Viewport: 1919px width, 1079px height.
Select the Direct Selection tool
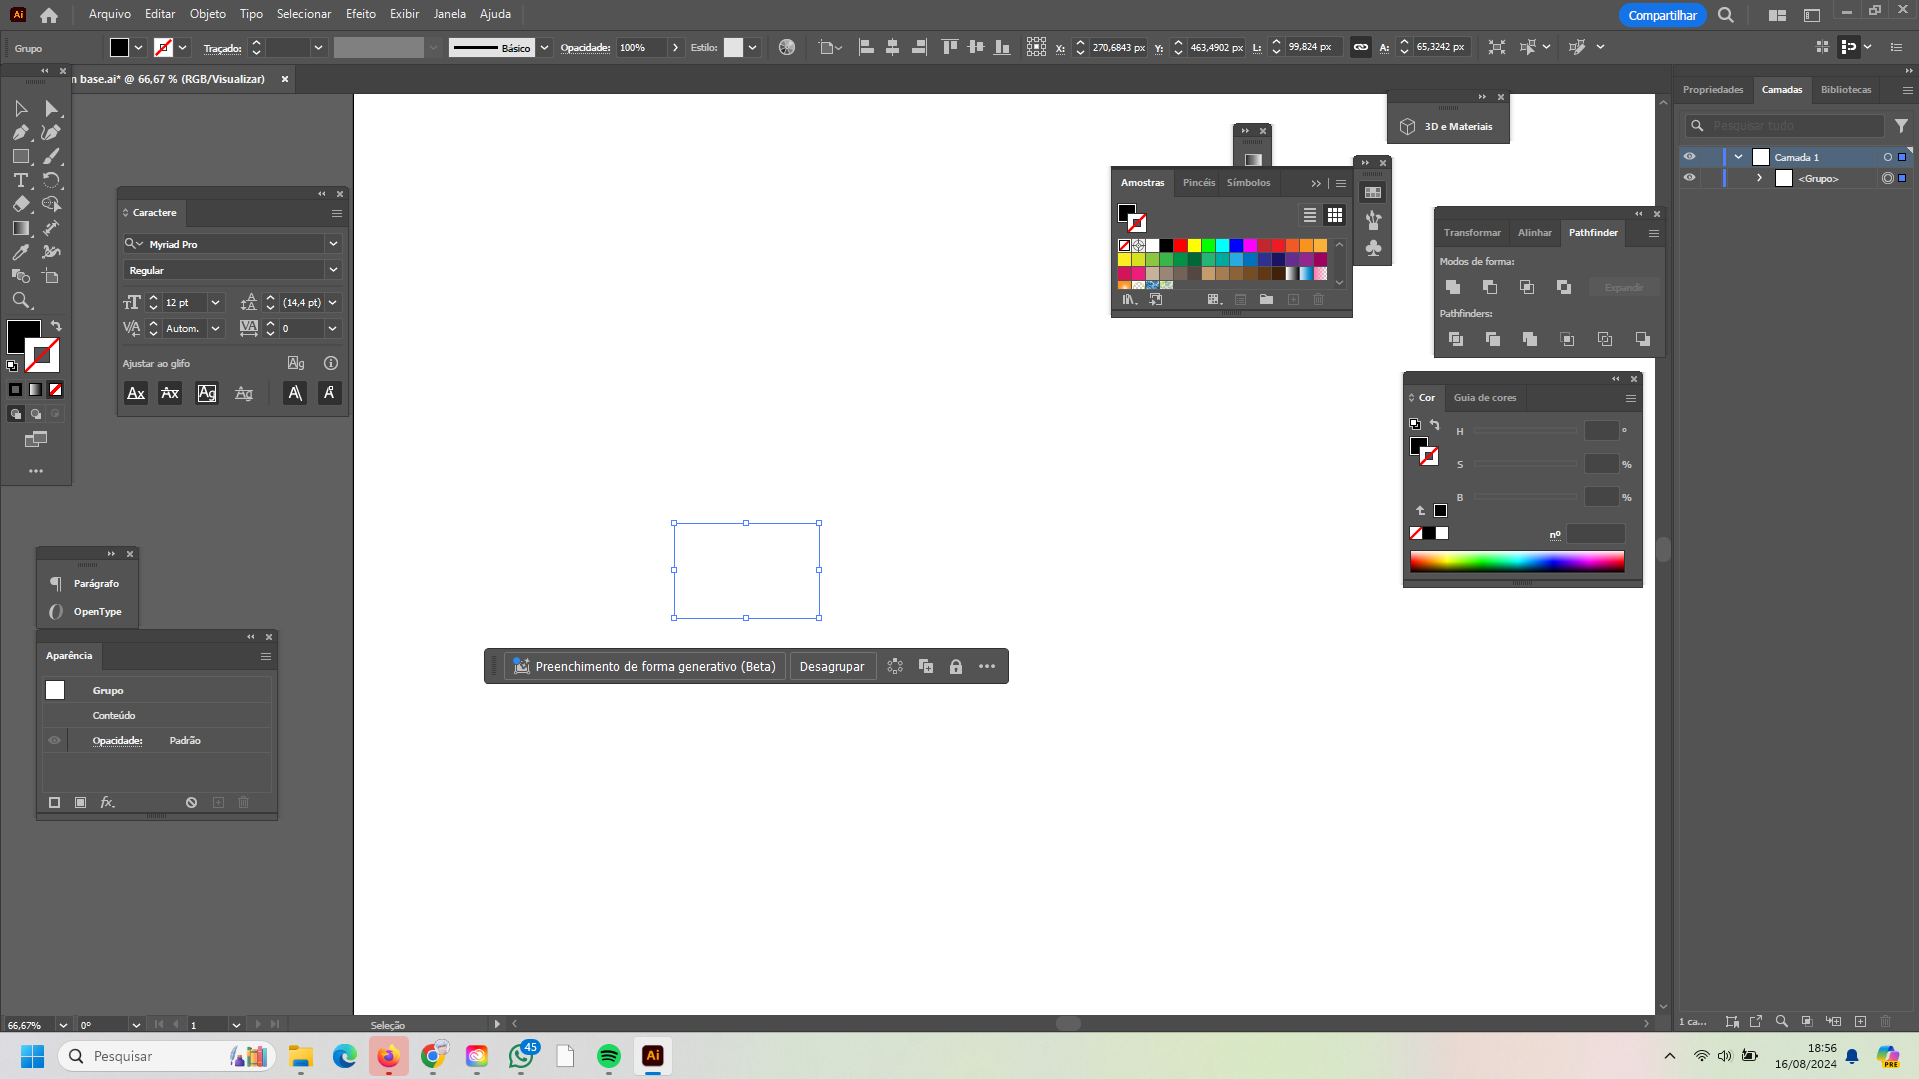[51, 108]
